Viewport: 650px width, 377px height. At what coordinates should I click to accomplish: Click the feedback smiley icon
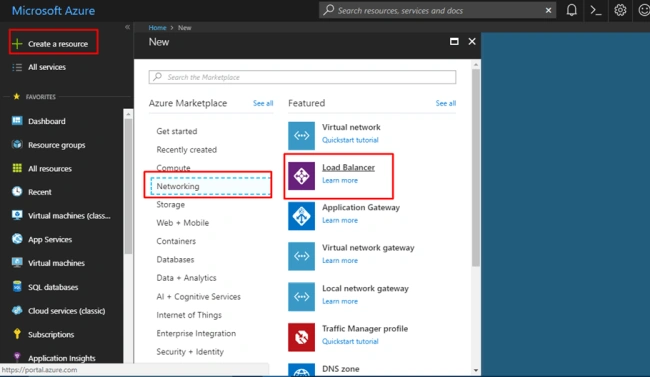(644, 10)
